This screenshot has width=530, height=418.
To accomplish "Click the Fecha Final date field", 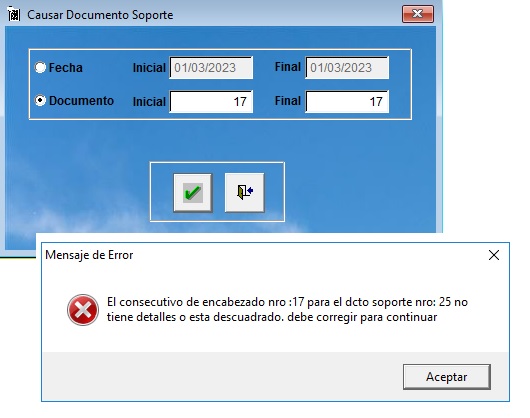I will point(347,68).
